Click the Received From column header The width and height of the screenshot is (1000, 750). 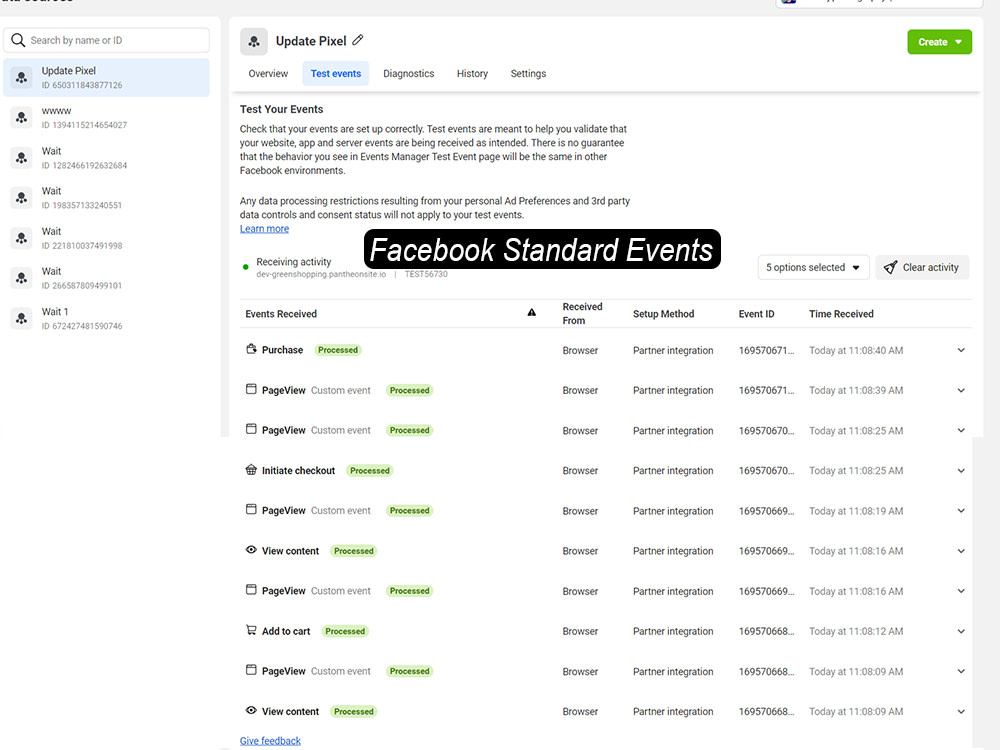[x=582, y=314]
